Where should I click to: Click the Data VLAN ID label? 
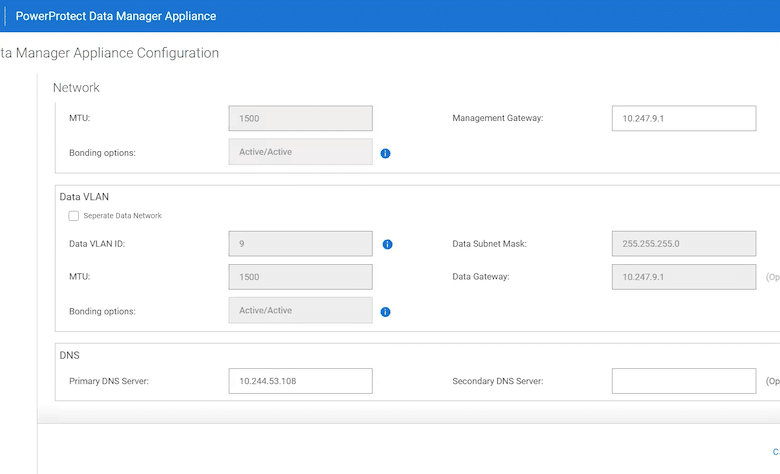[97, 244]
